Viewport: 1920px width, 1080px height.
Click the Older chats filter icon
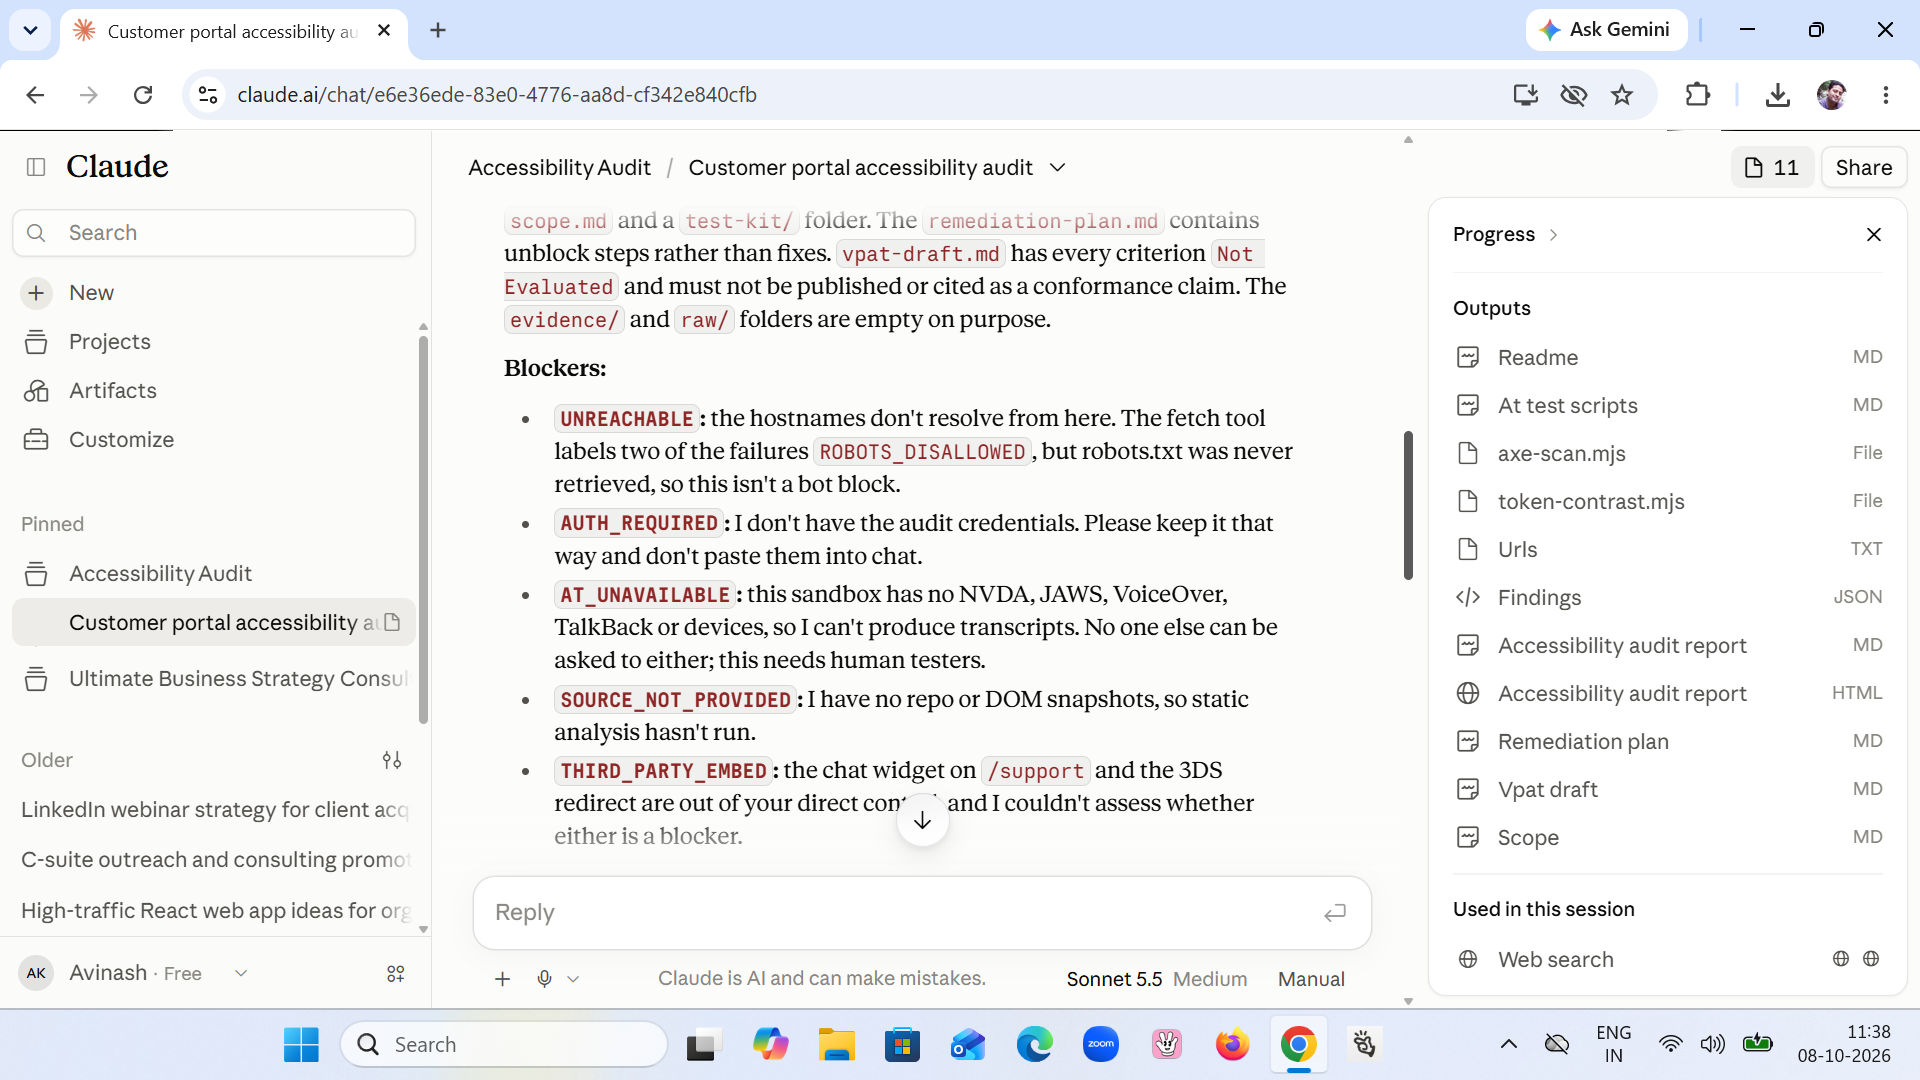(x=392, y=761)
